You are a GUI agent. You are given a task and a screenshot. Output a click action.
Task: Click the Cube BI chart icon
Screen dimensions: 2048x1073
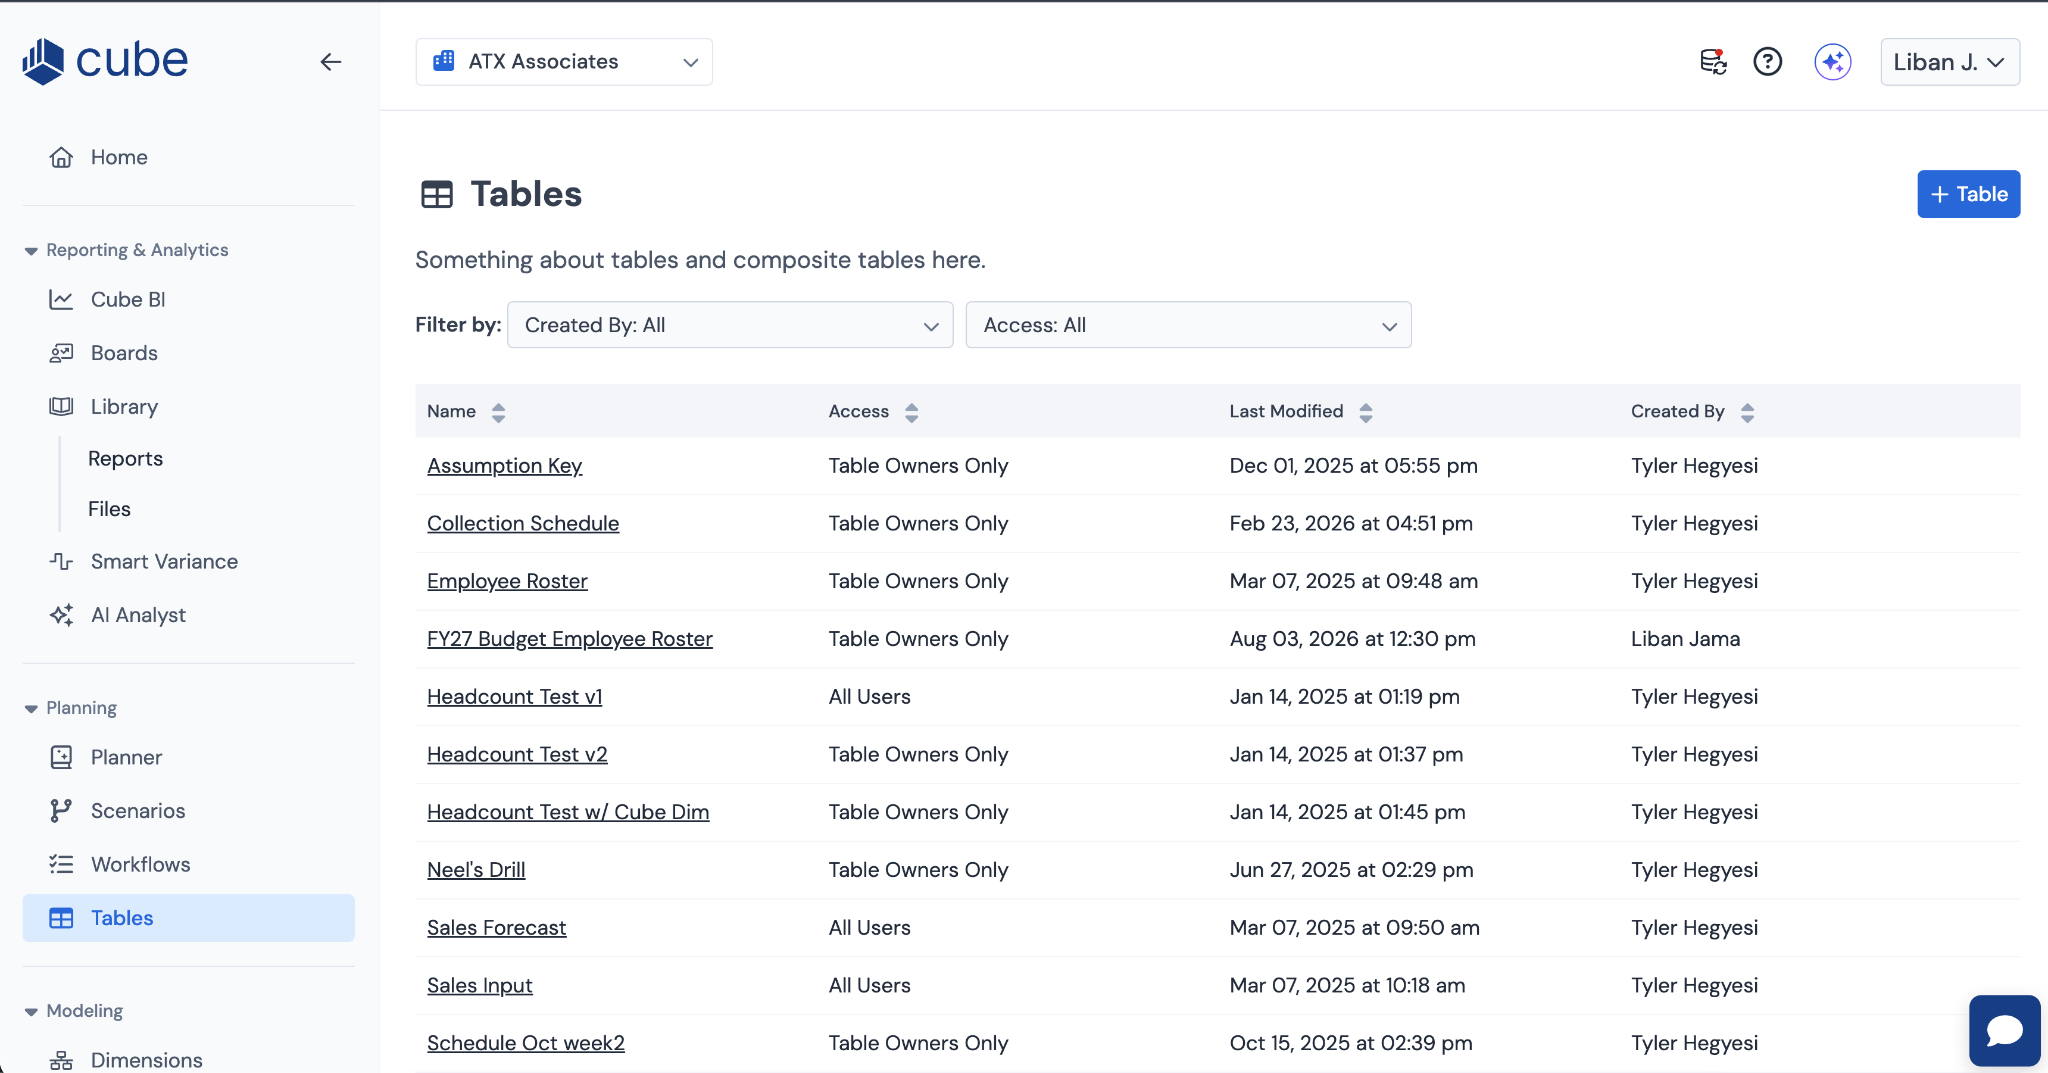point(61,299)
